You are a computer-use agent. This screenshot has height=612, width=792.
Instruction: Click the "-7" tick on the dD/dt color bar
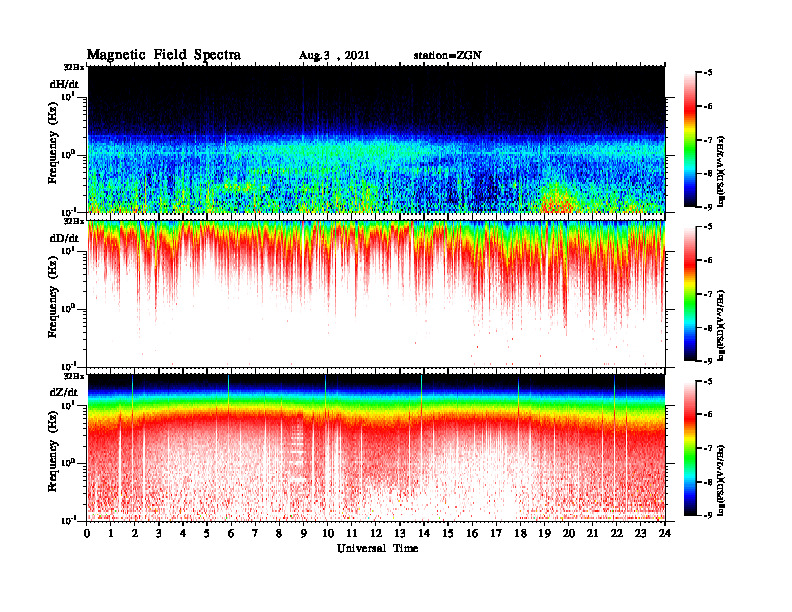pyautogui.click(x=708, y=294)
